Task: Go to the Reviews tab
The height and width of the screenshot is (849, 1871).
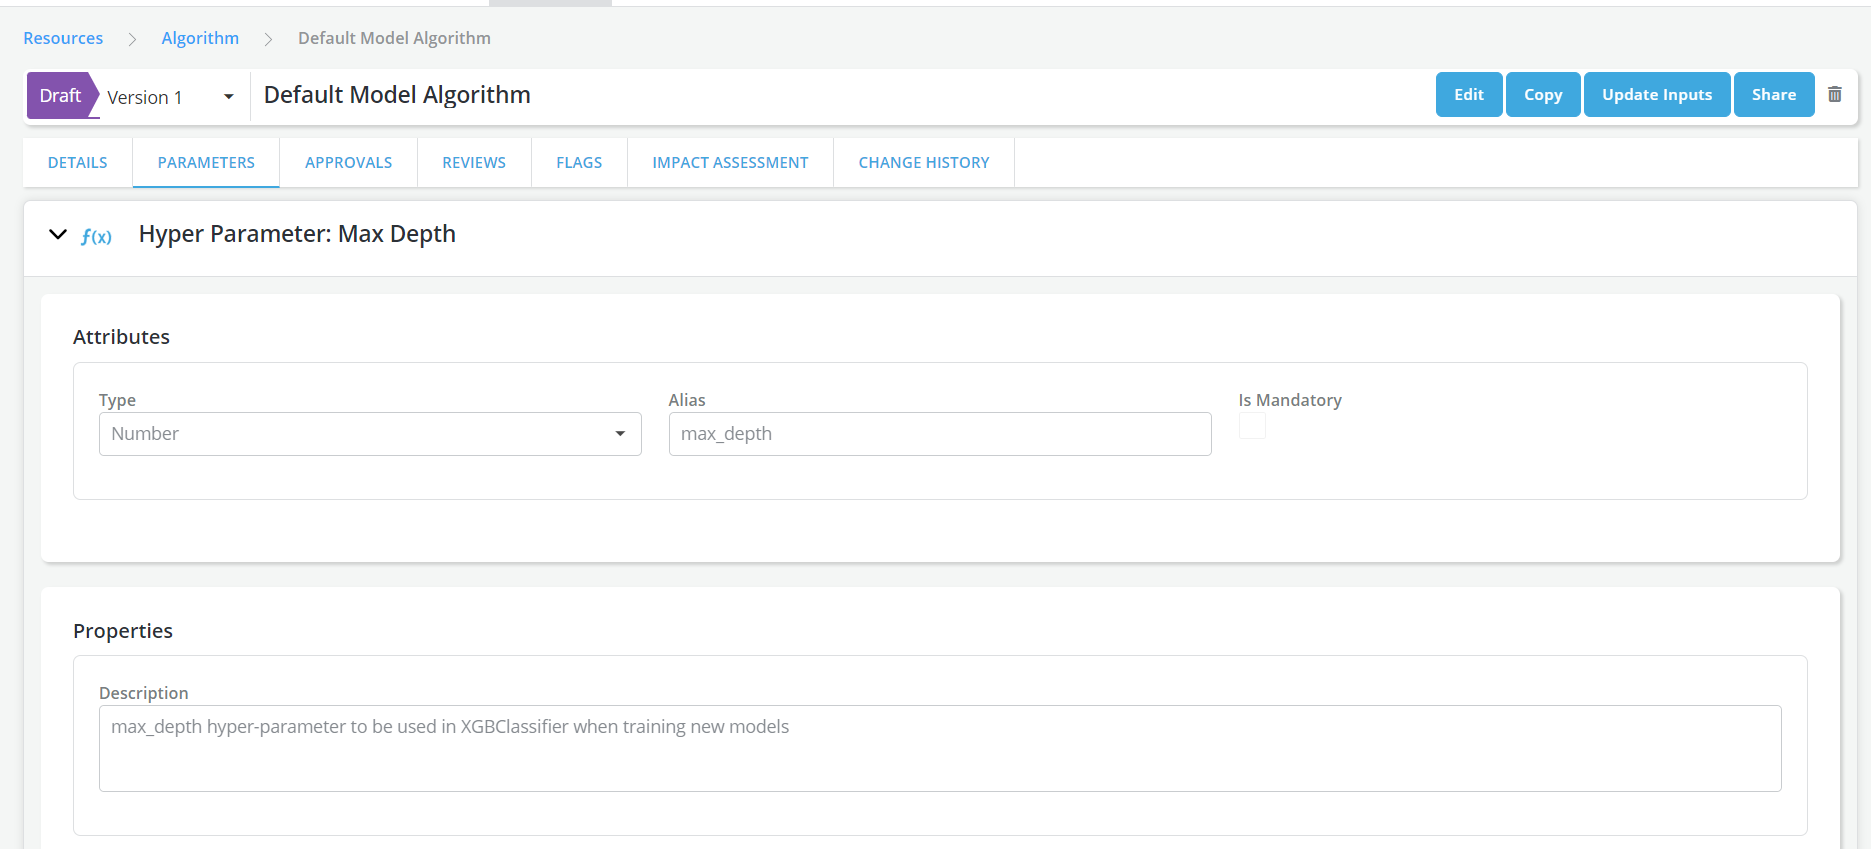Action: (474, 162)
